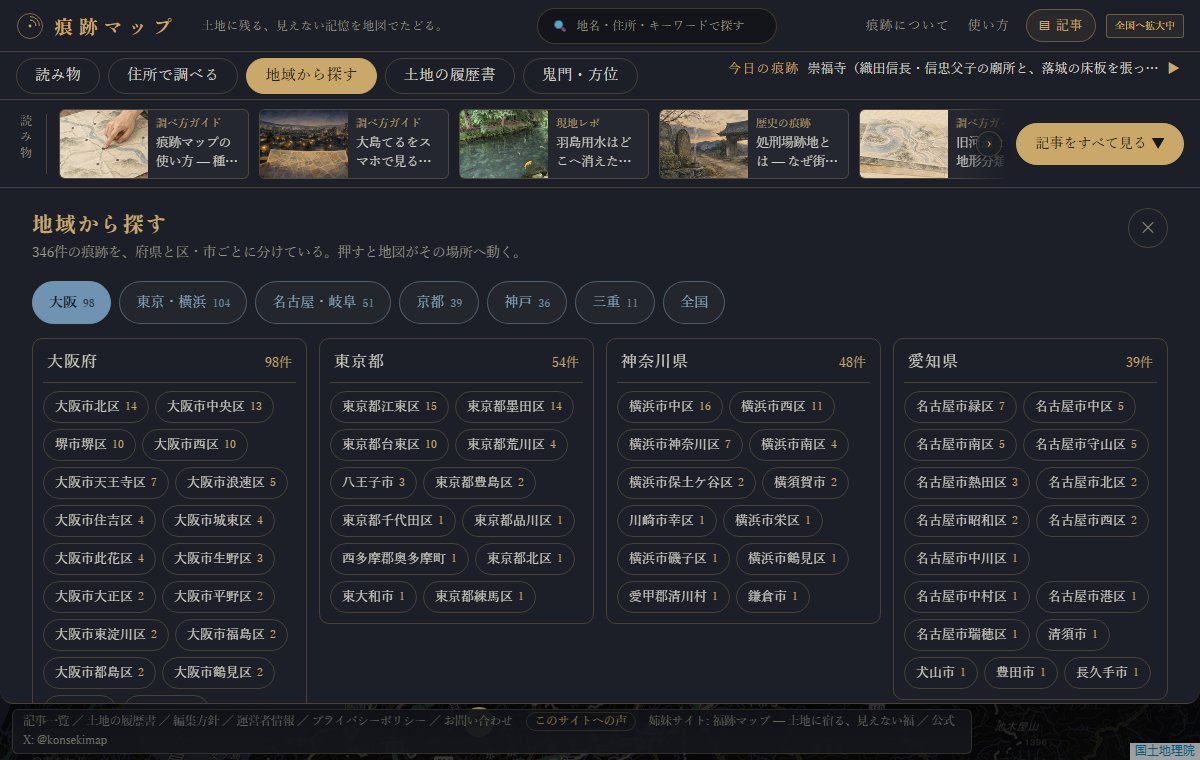Click the 愛甲郡清川村 1 chip
1200x760 pixels.
click(673, 597)
